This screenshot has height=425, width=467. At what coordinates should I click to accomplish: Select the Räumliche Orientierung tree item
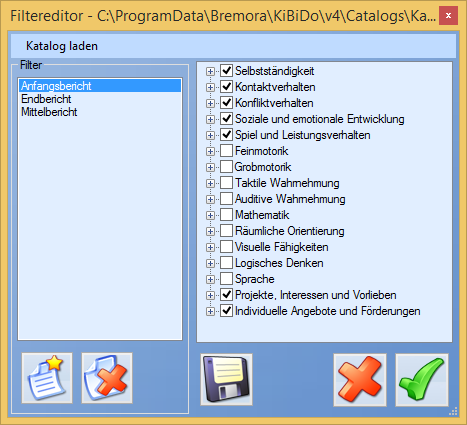click(x=290, y=231)
